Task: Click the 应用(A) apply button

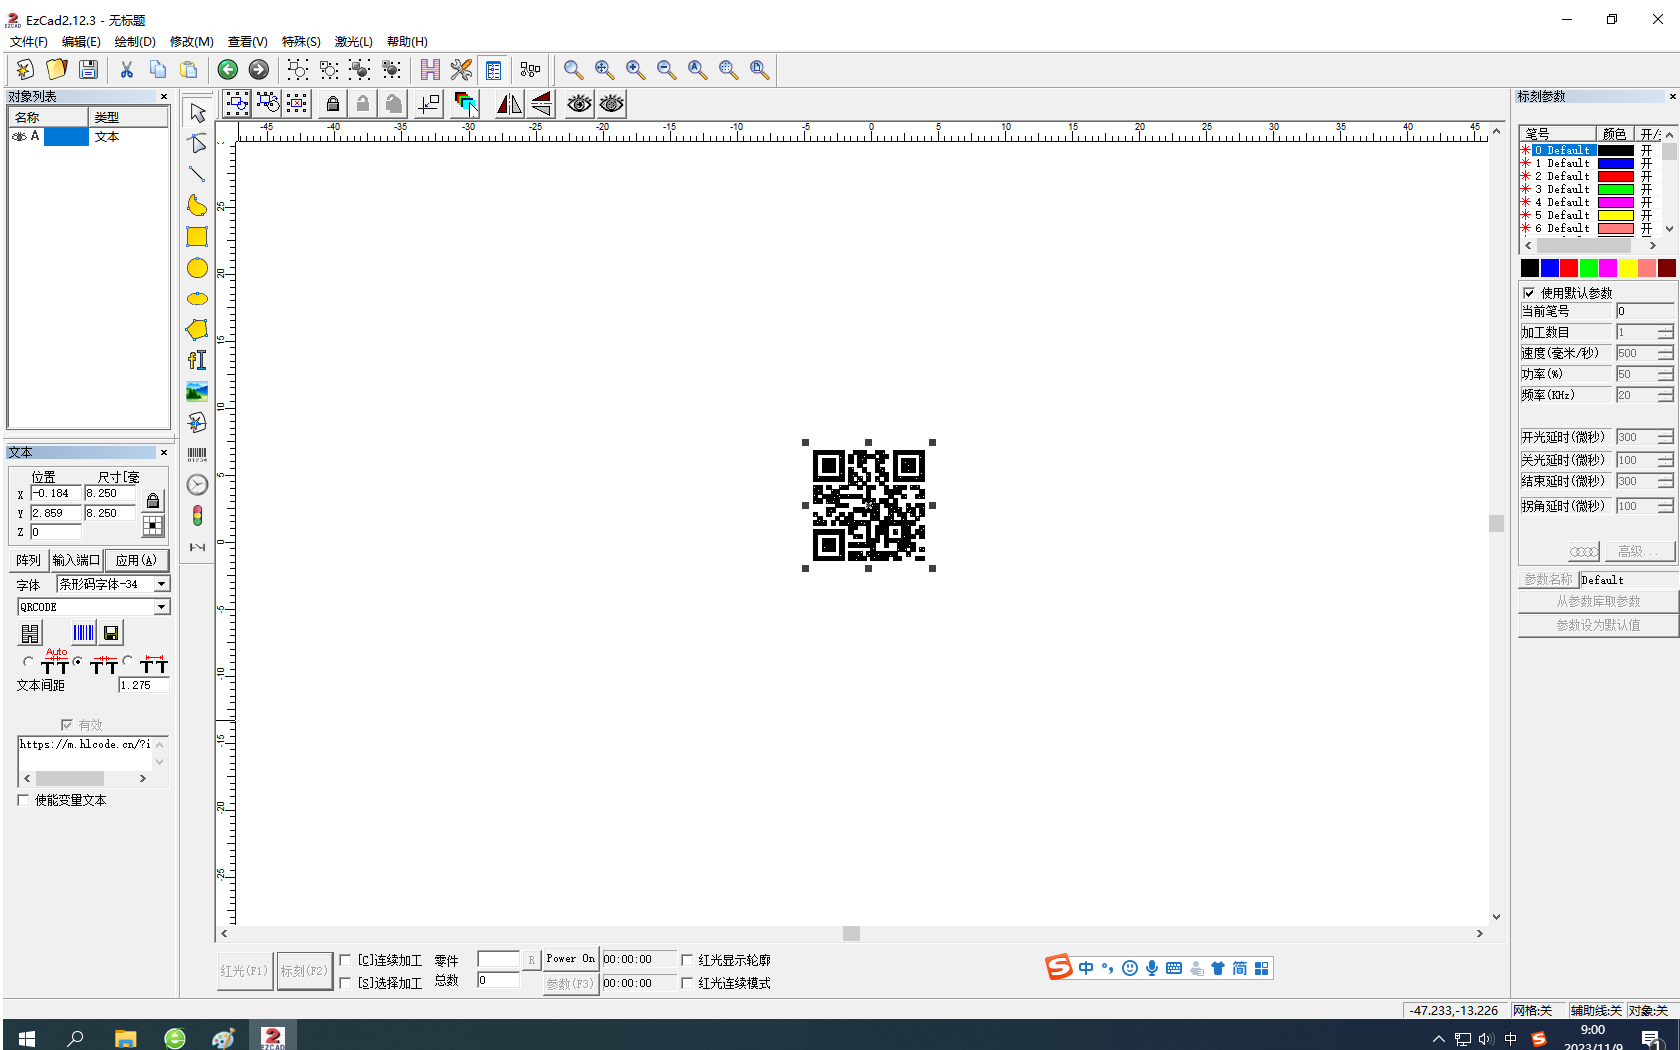Action: click(x=136, y=560)
